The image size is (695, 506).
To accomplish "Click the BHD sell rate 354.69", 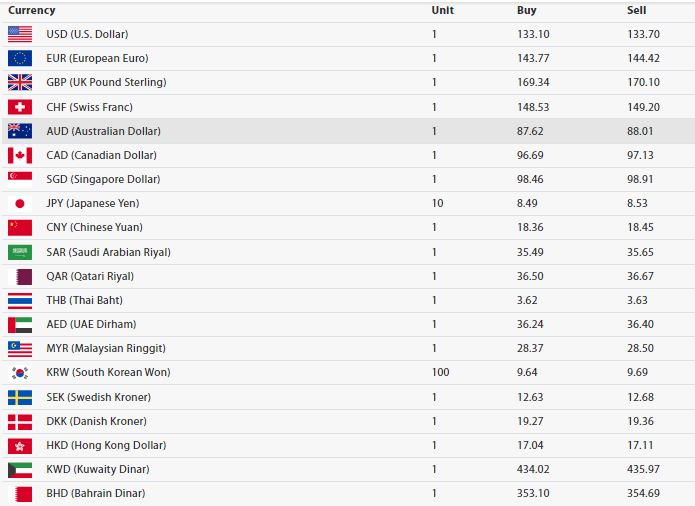I will click(x=643, y=493).
